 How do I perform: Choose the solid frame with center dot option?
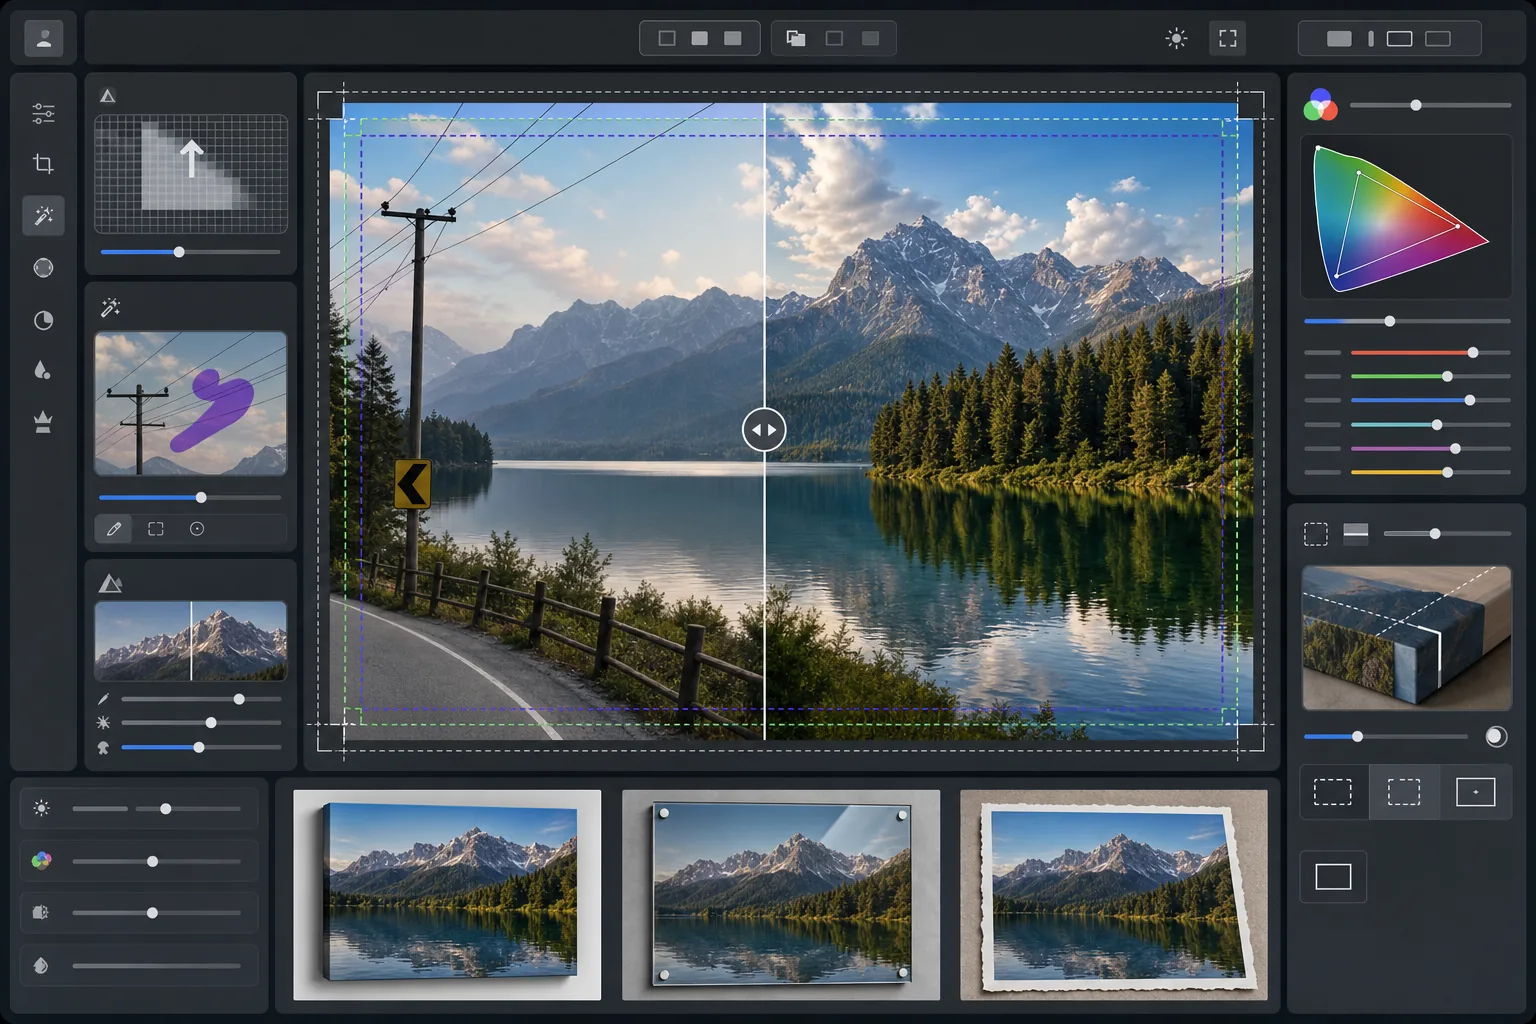coord(1476,792)
